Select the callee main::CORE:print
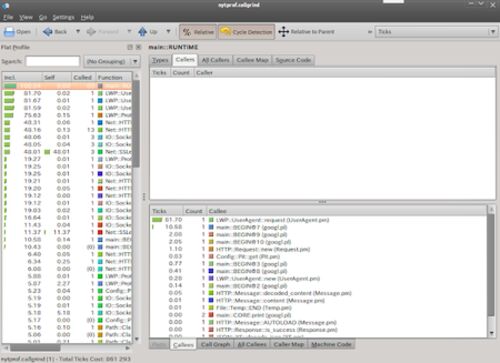The image size is (500, 363). point(318,315)
